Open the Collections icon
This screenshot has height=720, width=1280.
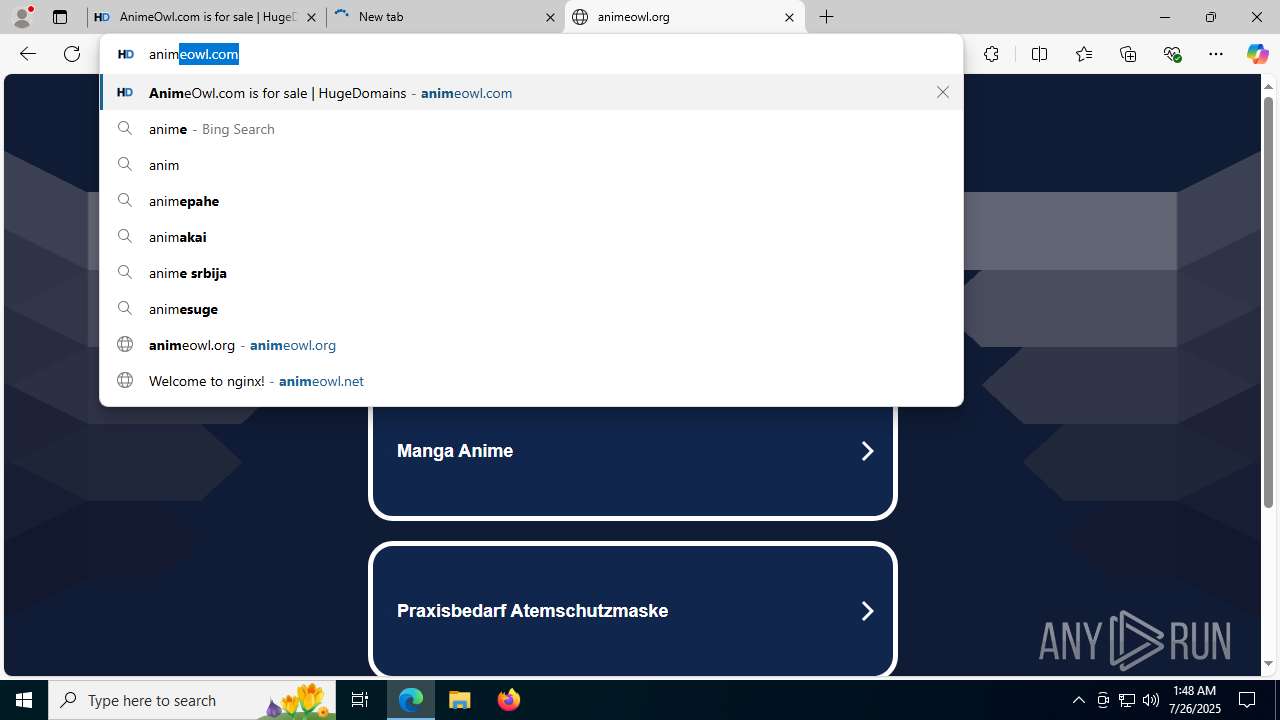pyautogui.click(x=1128, y=54)
